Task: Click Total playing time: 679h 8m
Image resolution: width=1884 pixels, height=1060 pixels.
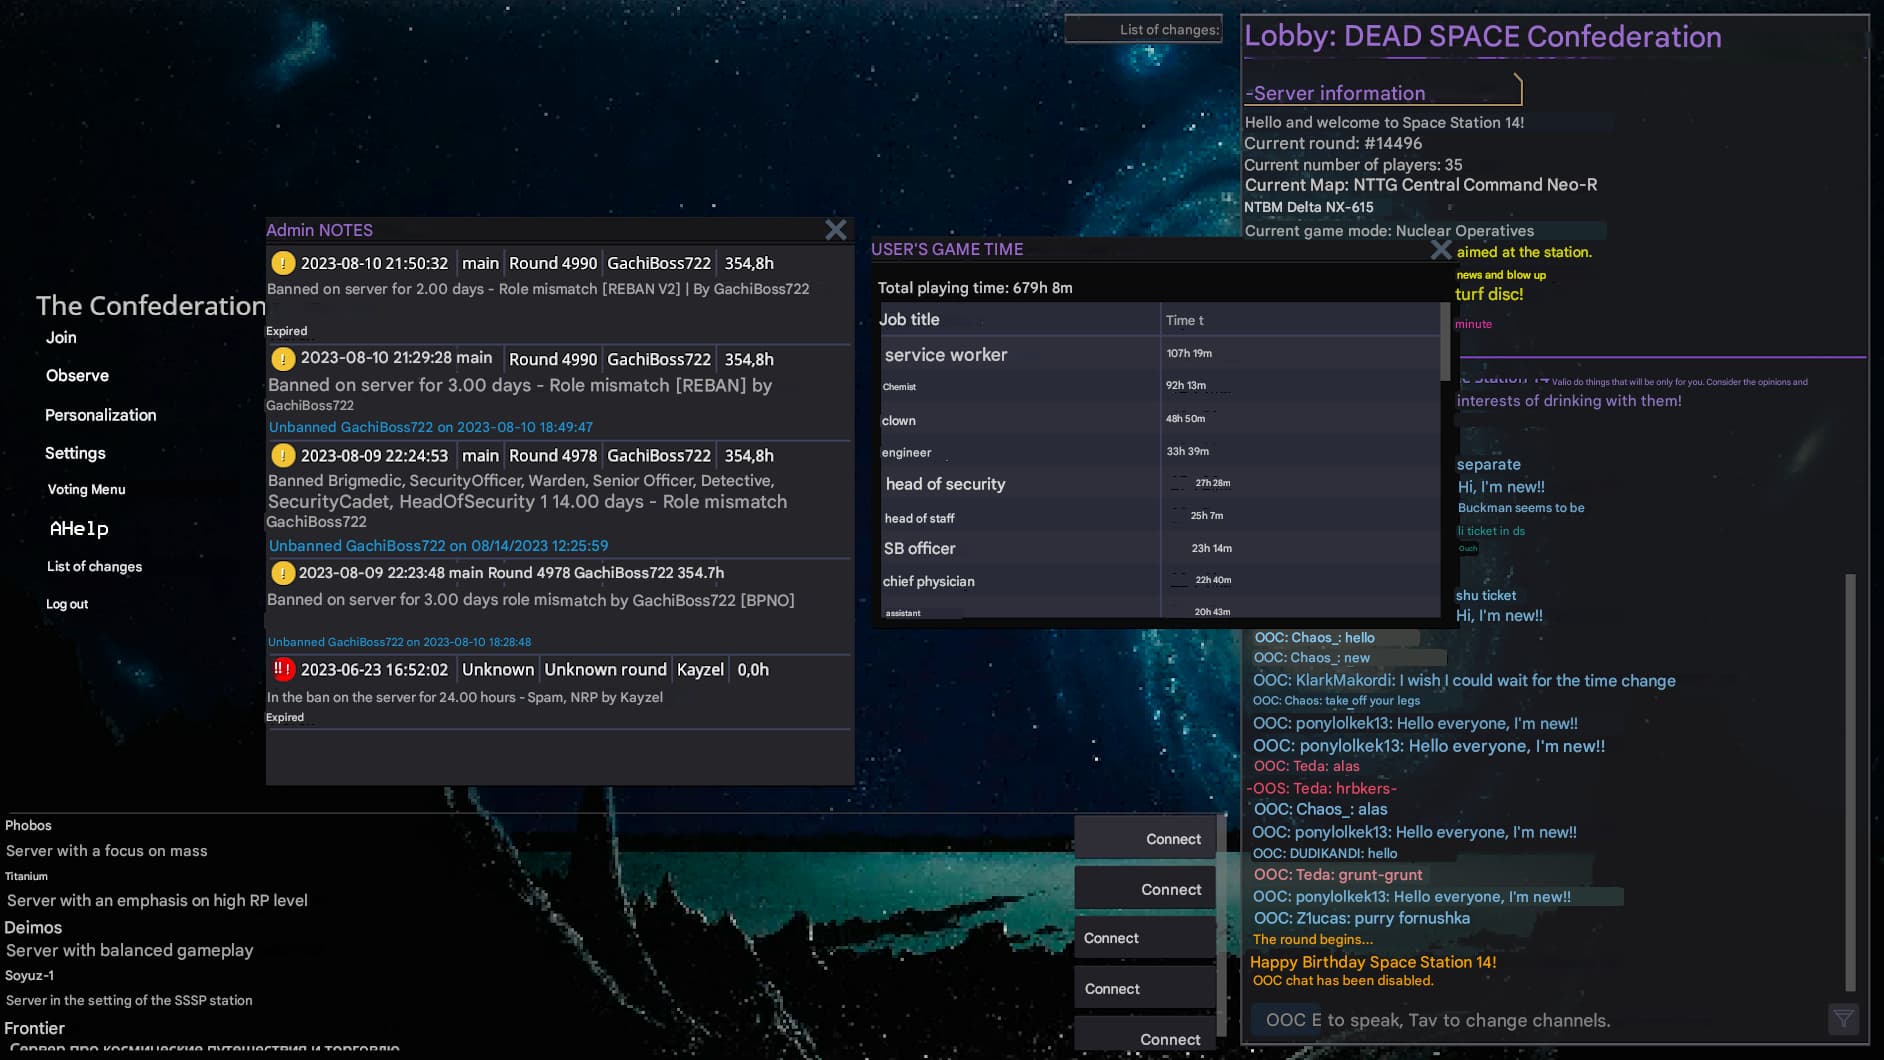Action: [975, 288]
